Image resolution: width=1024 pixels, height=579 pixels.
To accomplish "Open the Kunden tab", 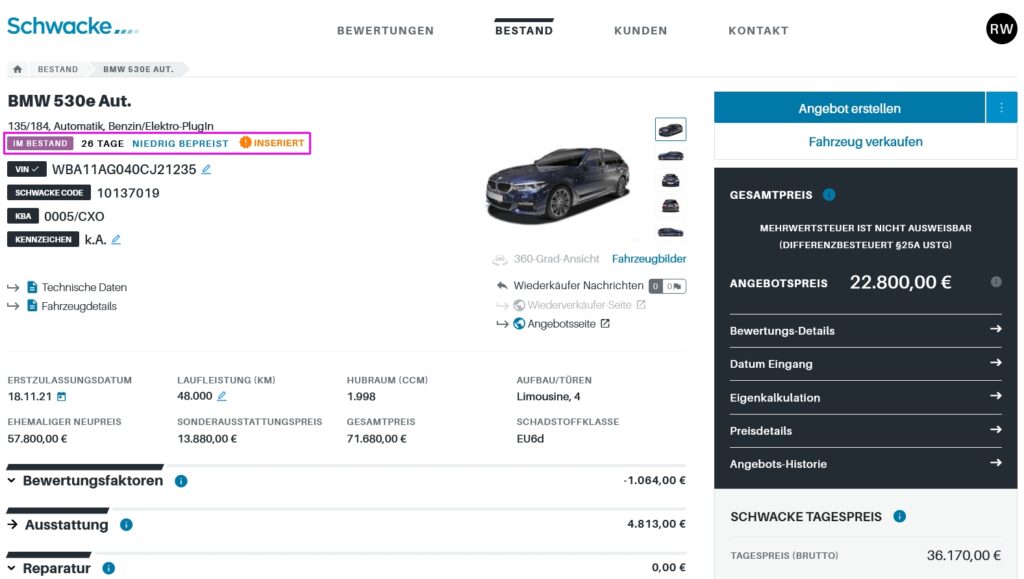I will pos(641,31).
